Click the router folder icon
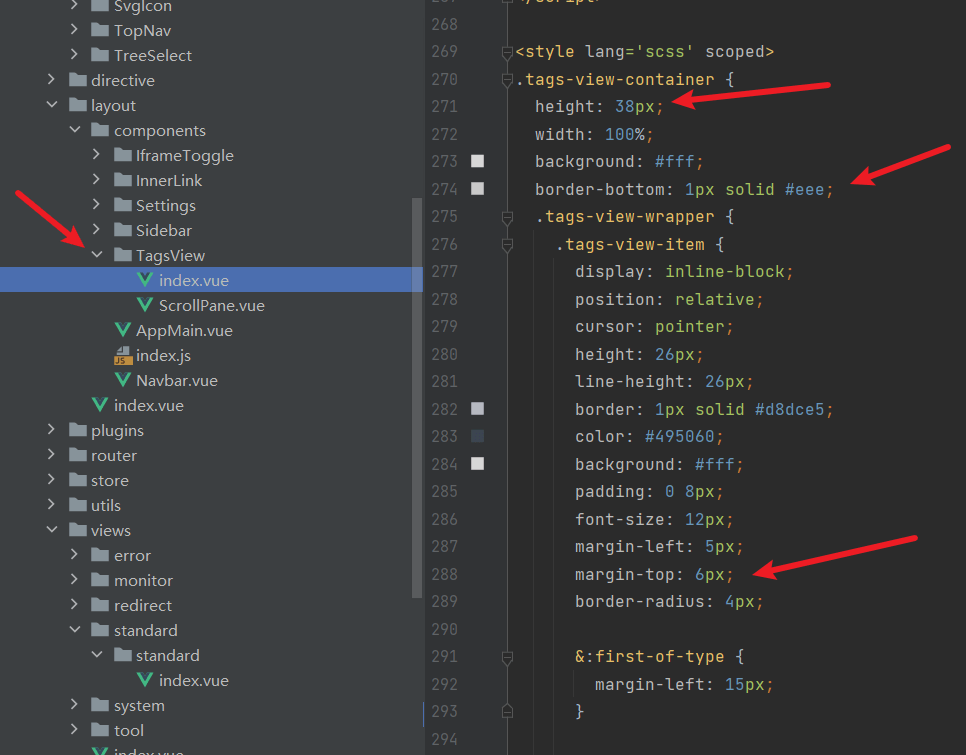 pyautogui.click(x=78, y=455)
